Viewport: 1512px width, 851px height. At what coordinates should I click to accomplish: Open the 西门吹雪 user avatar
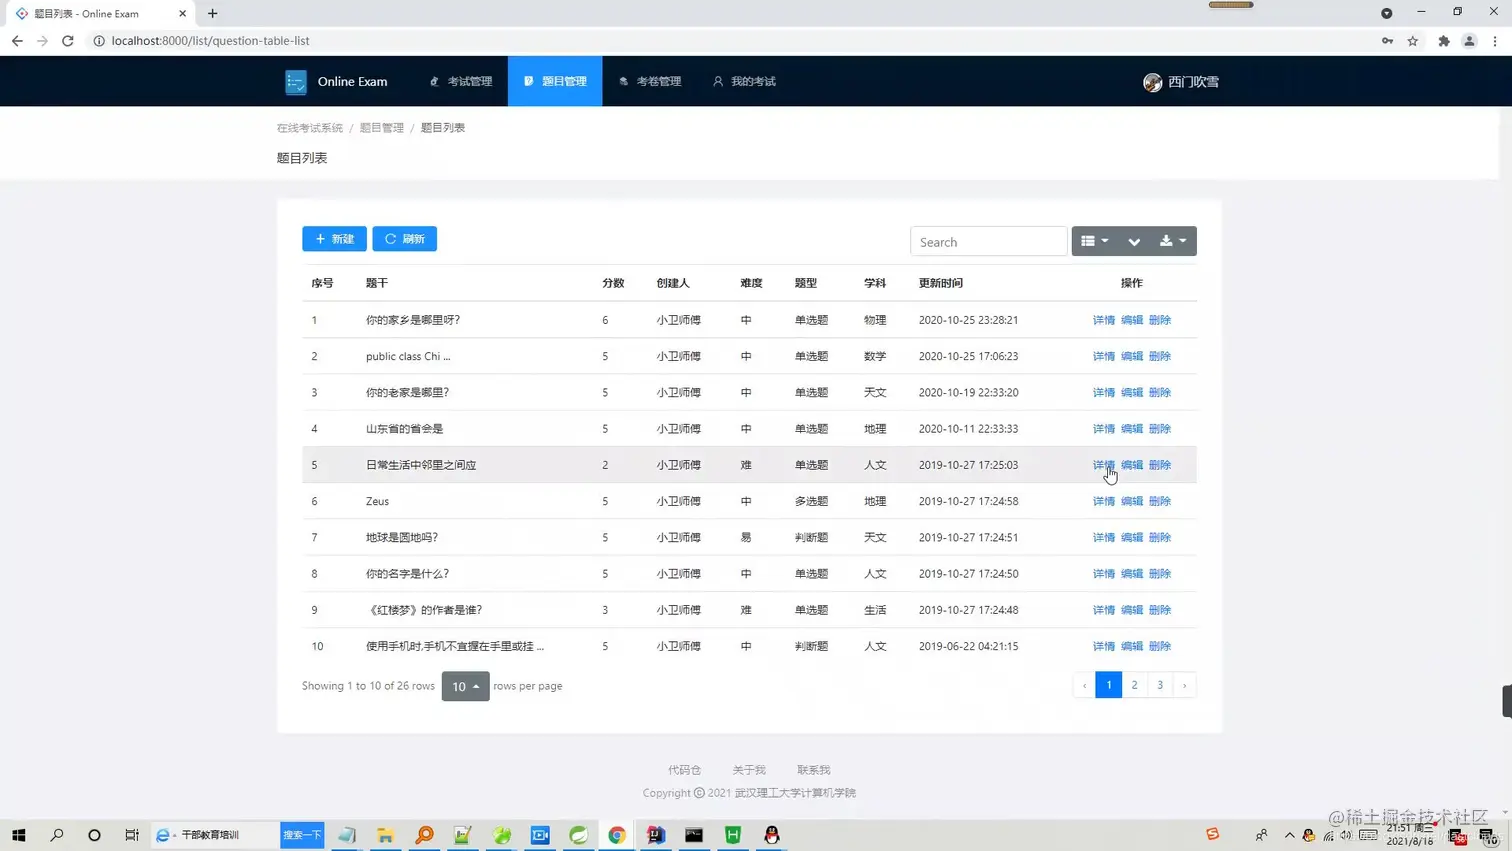1152,82
